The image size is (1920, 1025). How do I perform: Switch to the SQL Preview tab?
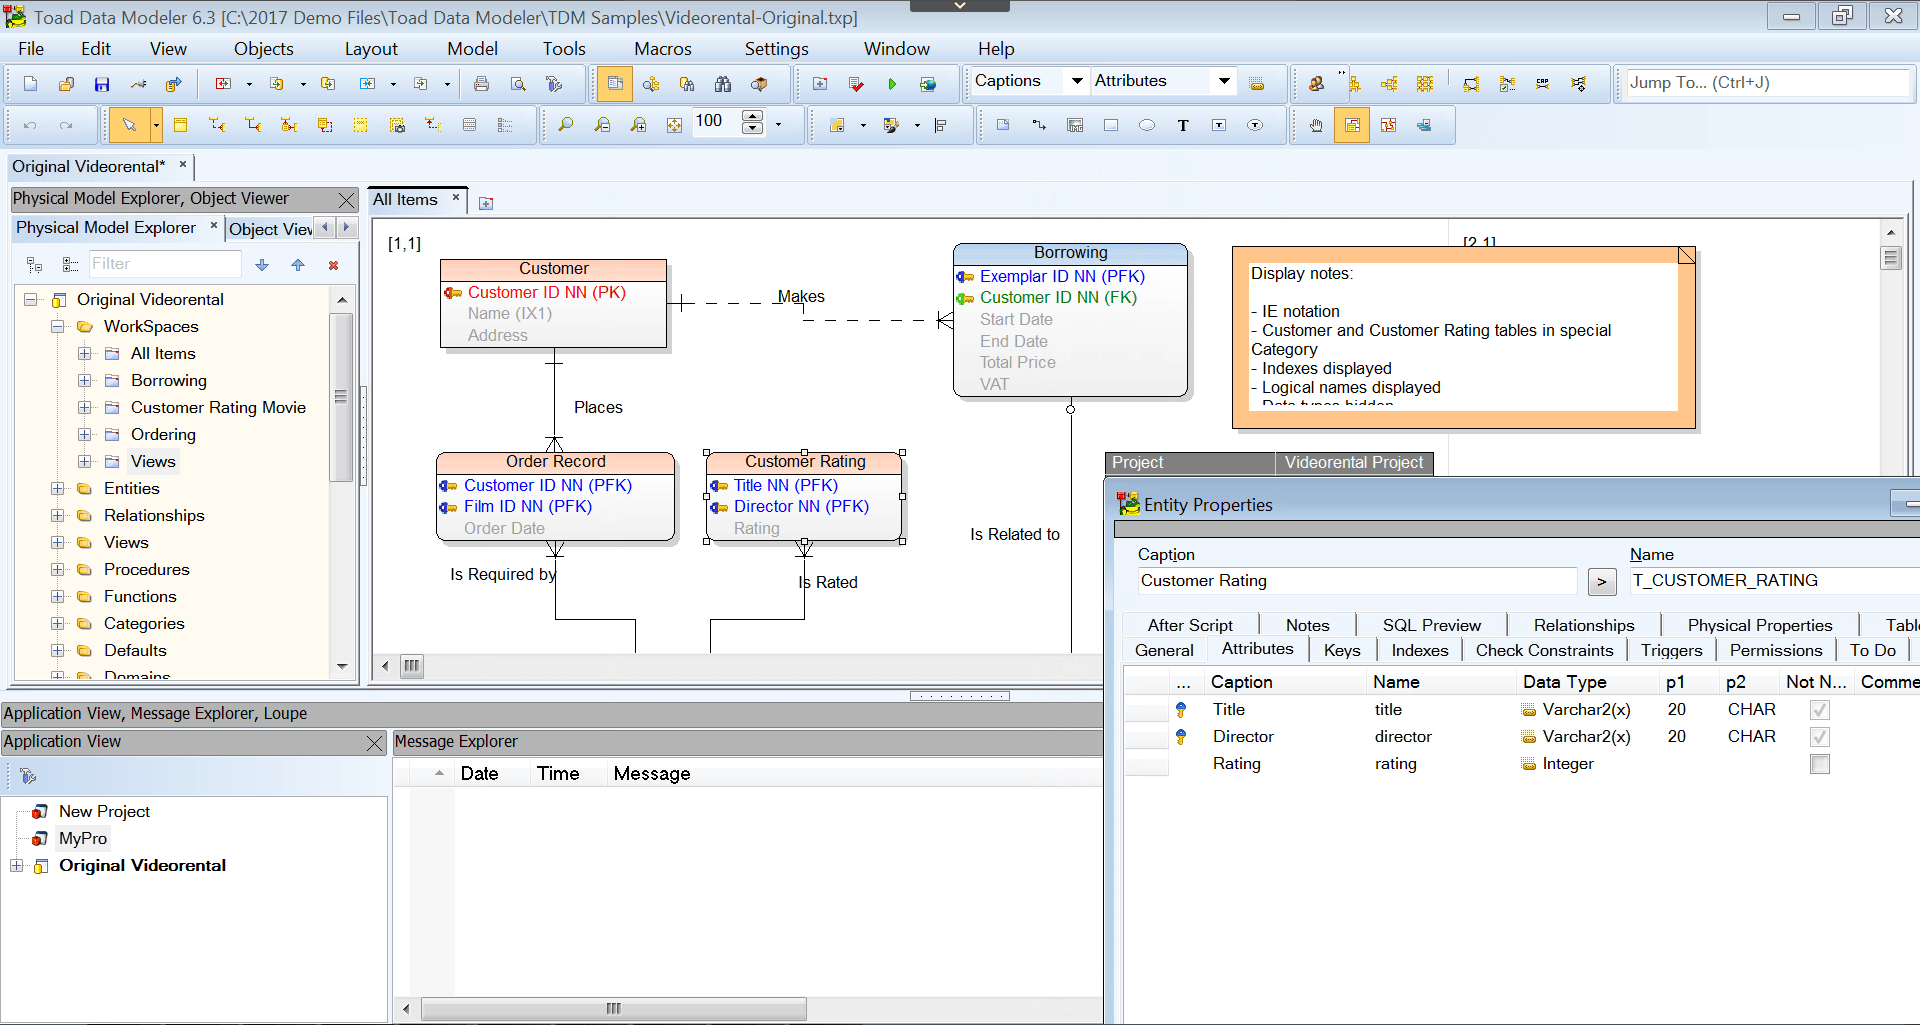coord(1430,625)
